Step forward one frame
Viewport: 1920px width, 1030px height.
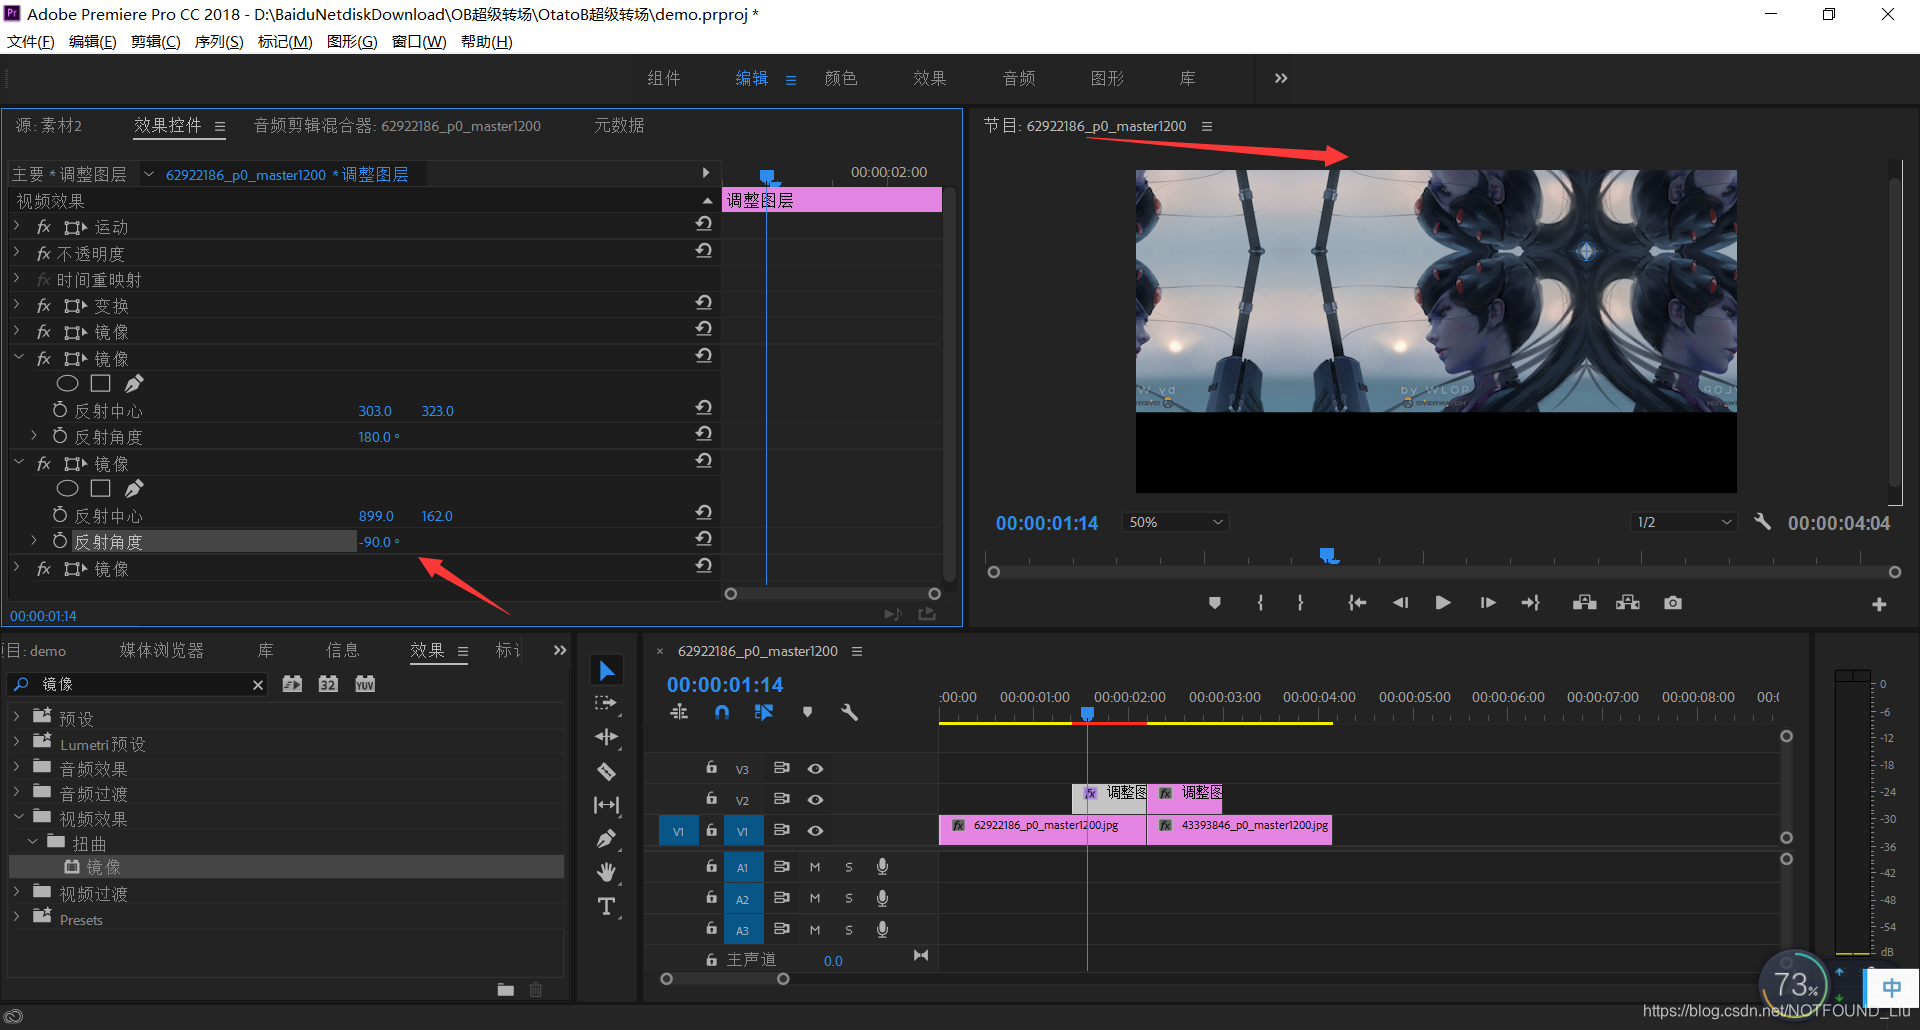1488,603
